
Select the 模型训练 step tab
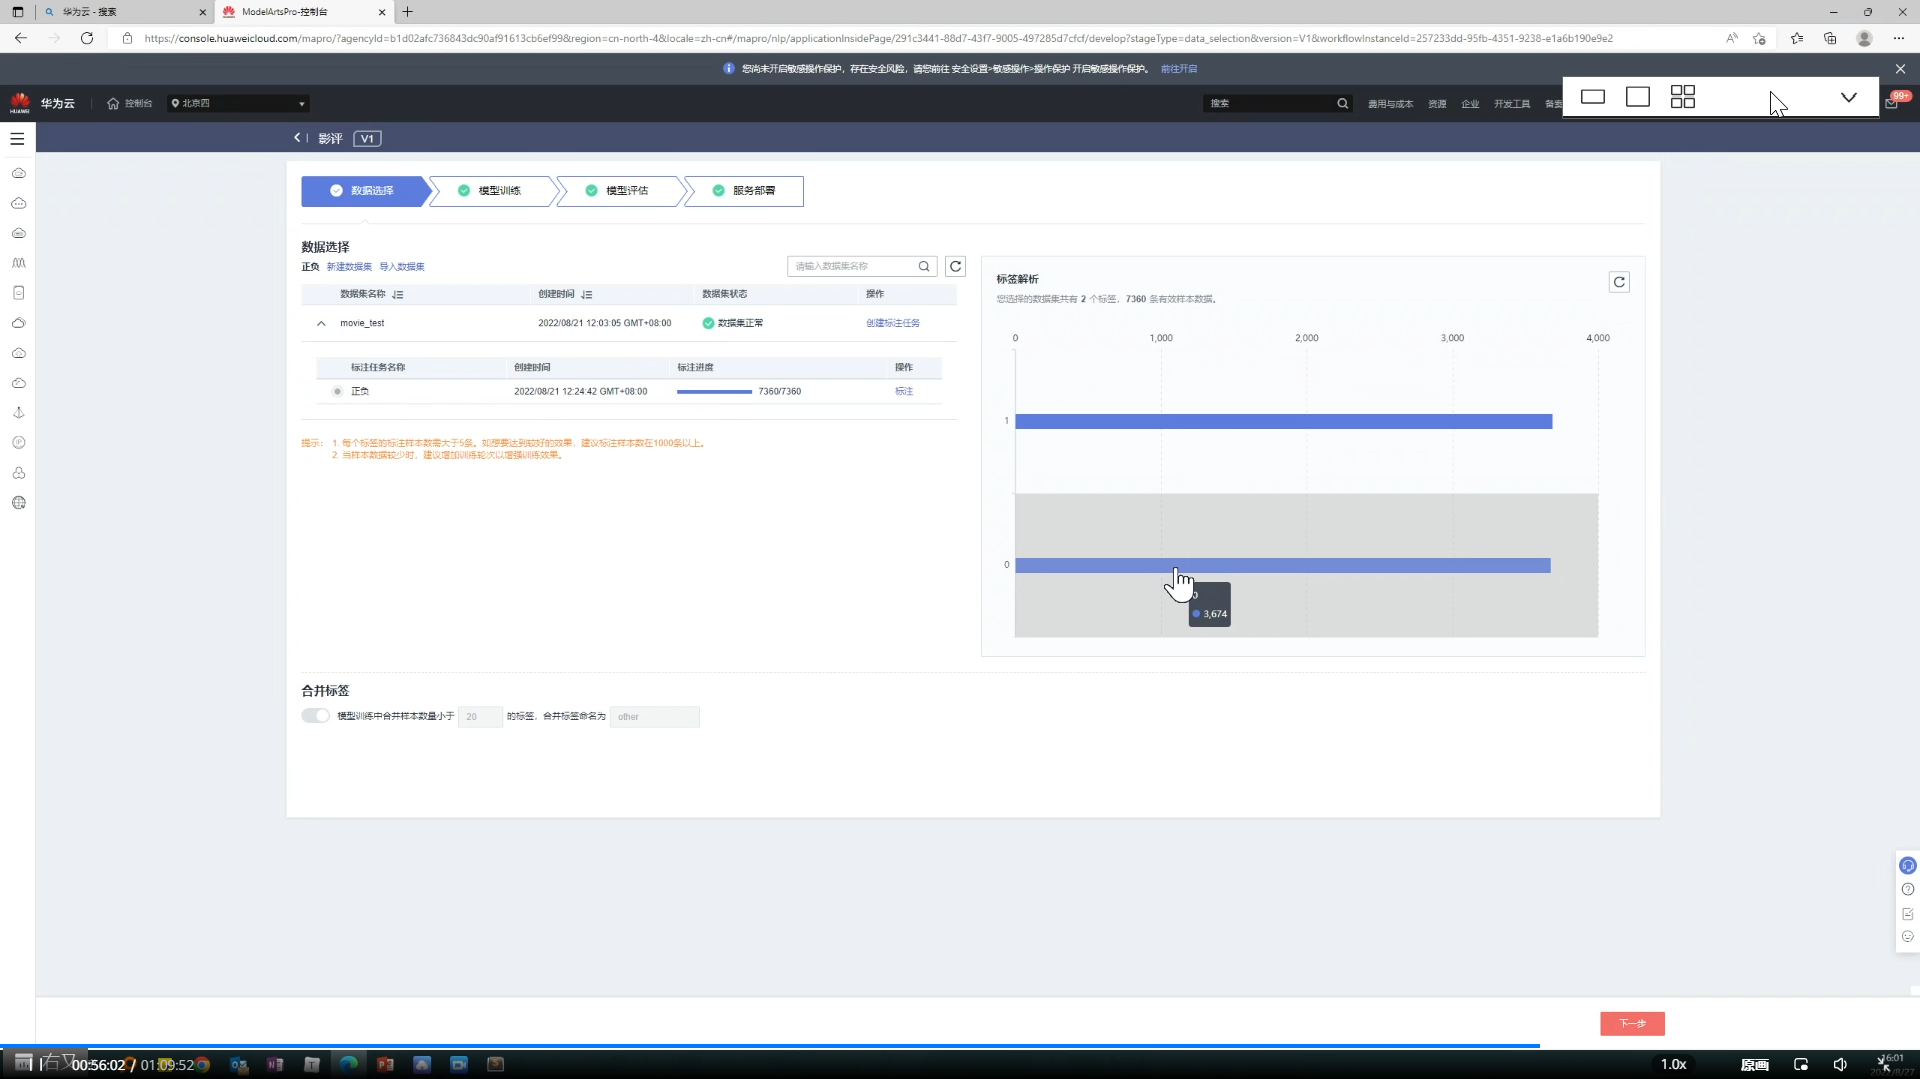[x=491, y=191]
